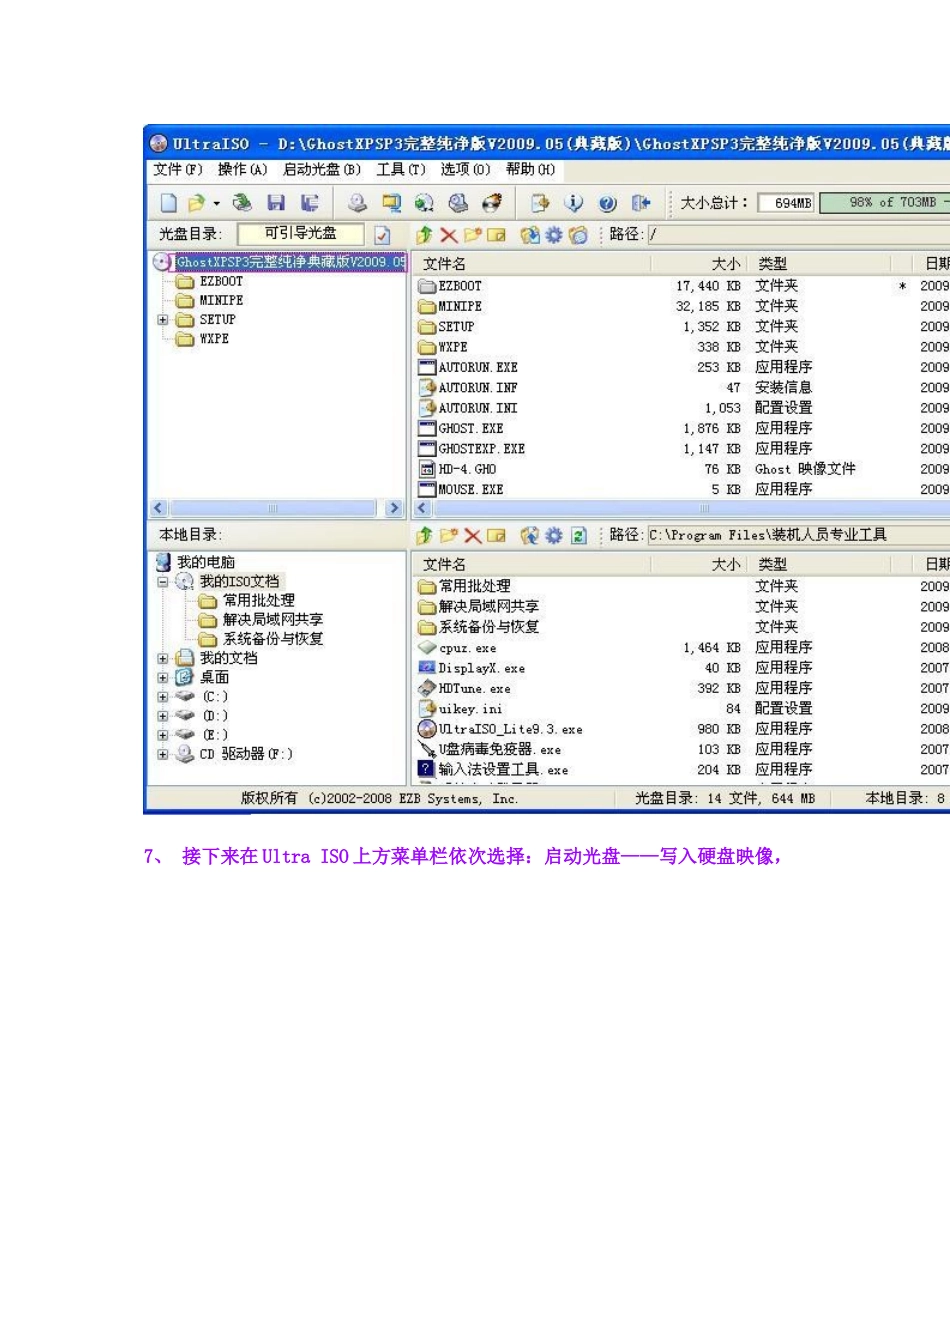Open the 选项(O) menu
The height and width of the screenshot is (1344, 950).
click(466, 170)
